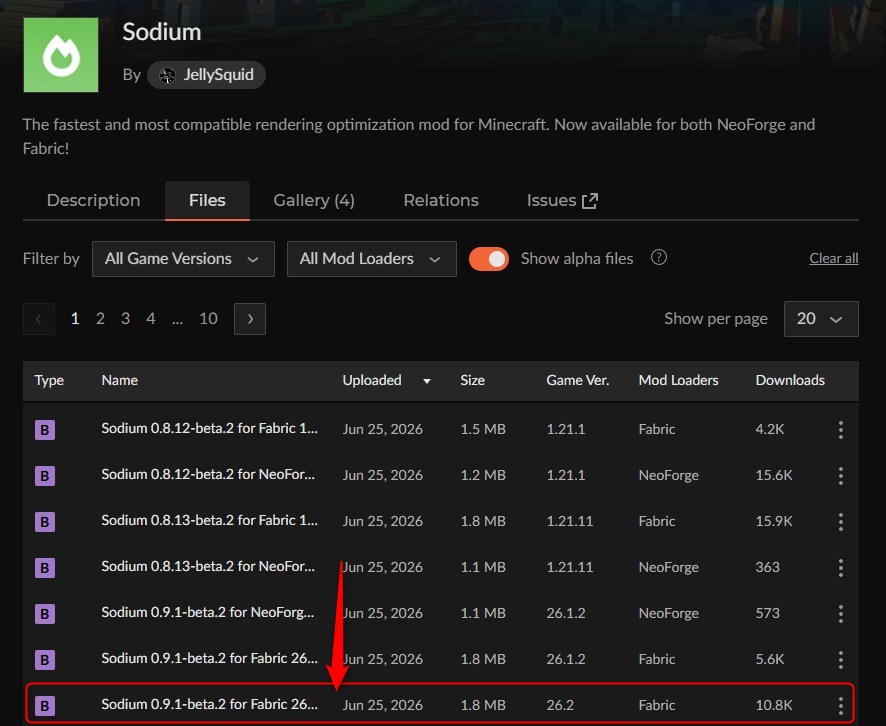Click the beta badge on Sodium 0.8.12-beta.2 NeoForge row

pyautogui.click(x=45, y=476)
